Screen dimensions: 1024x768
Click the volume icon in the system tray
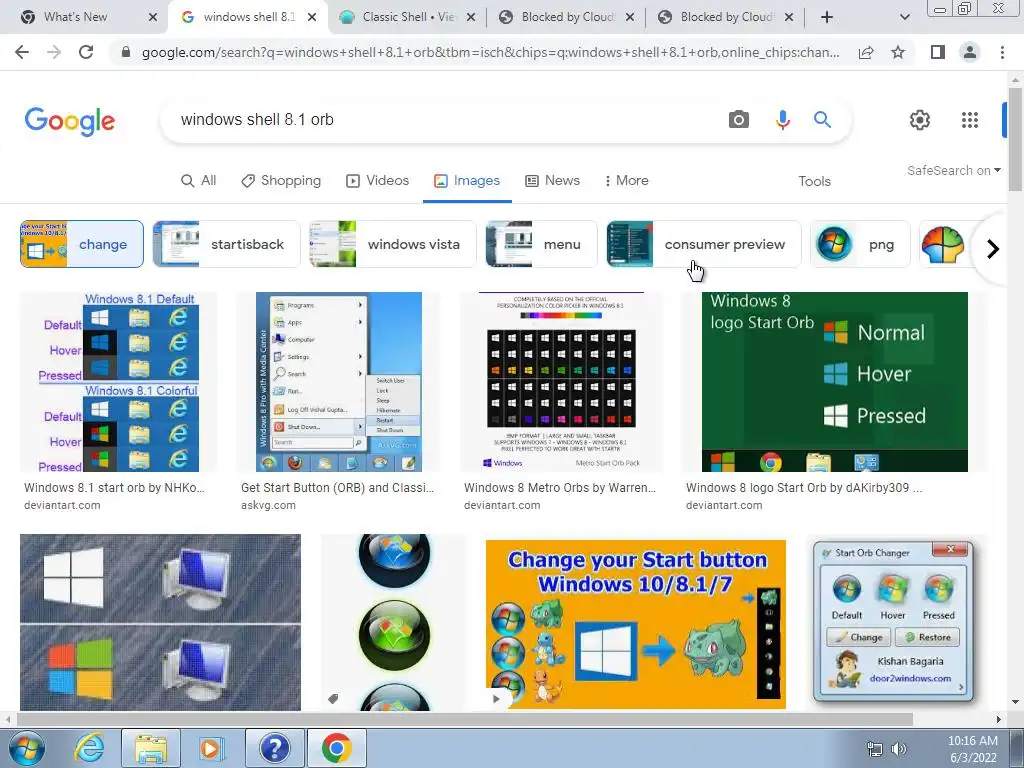(x=899, y=749)
